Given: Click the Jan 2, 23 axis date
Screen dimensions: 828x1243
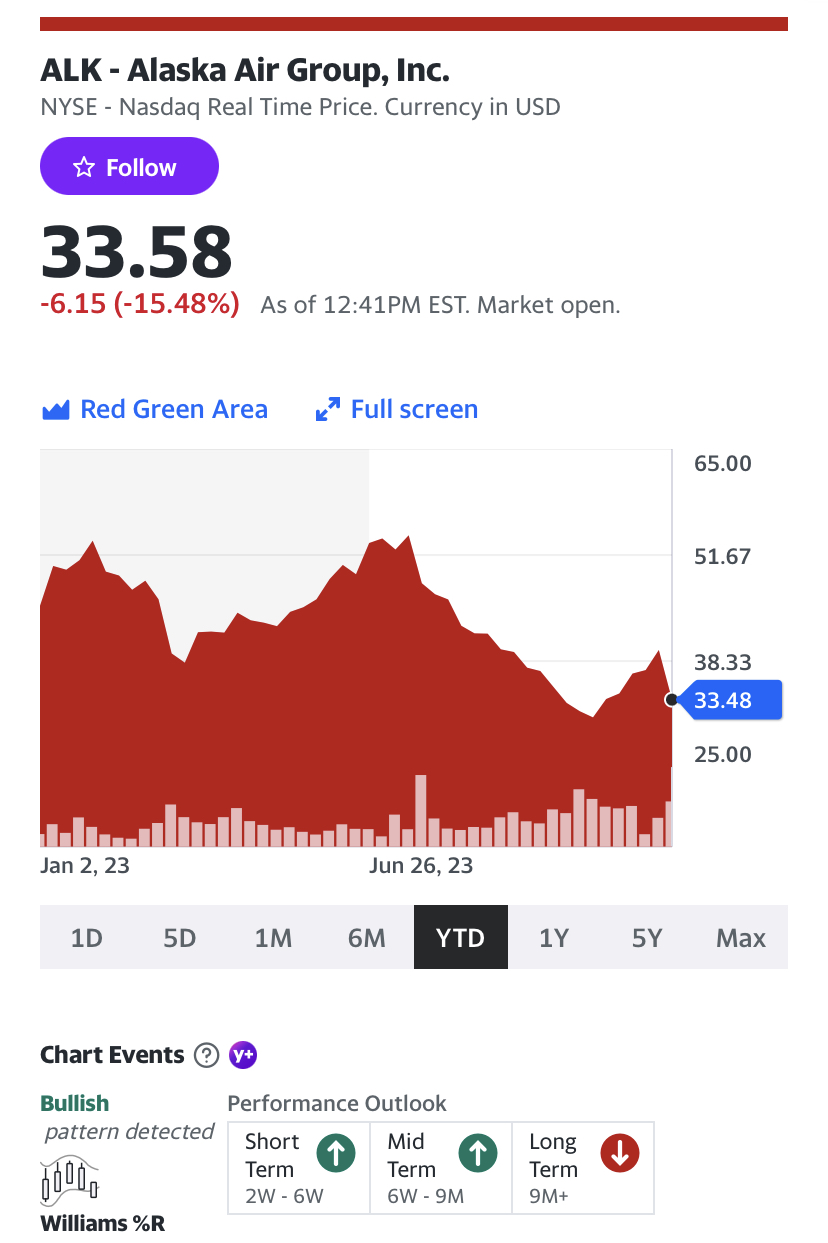Looking at the screenshot, I should (x=85, y=865).
